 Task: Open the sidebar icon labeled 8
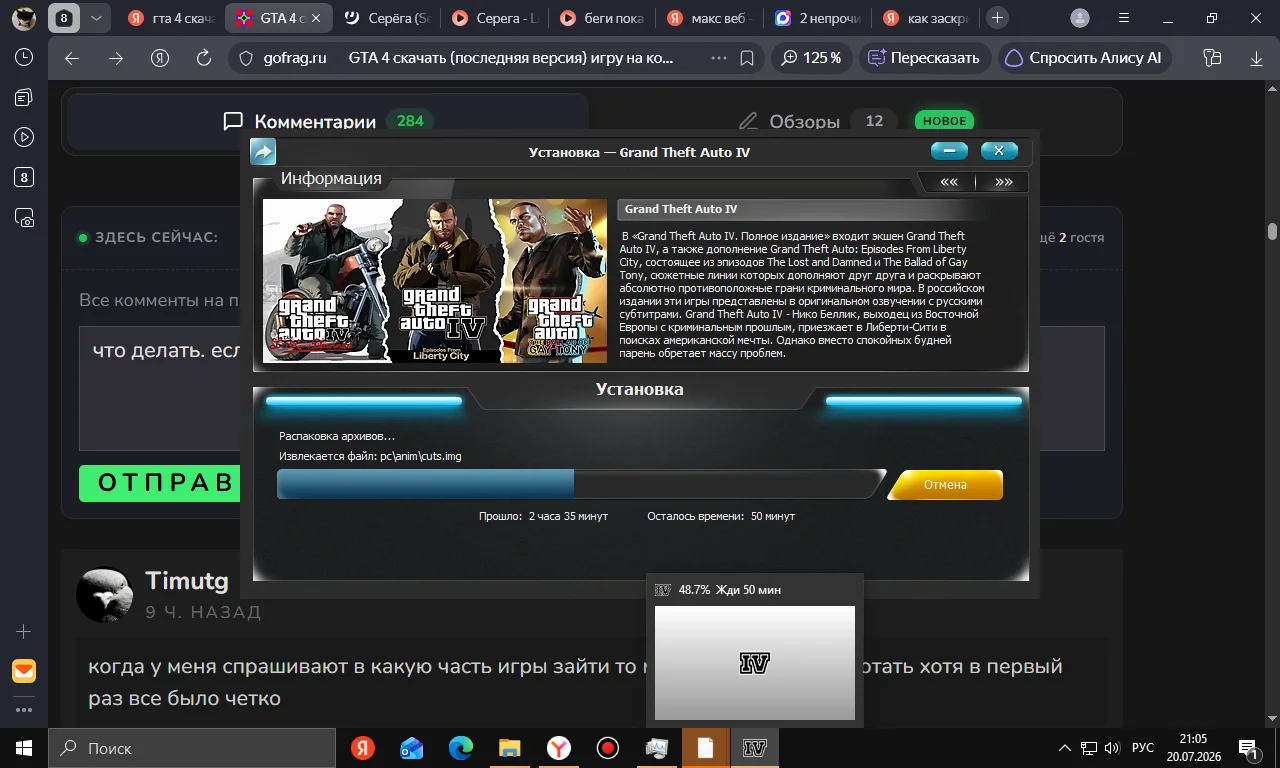pyautogui.click(x=24, y=178)
